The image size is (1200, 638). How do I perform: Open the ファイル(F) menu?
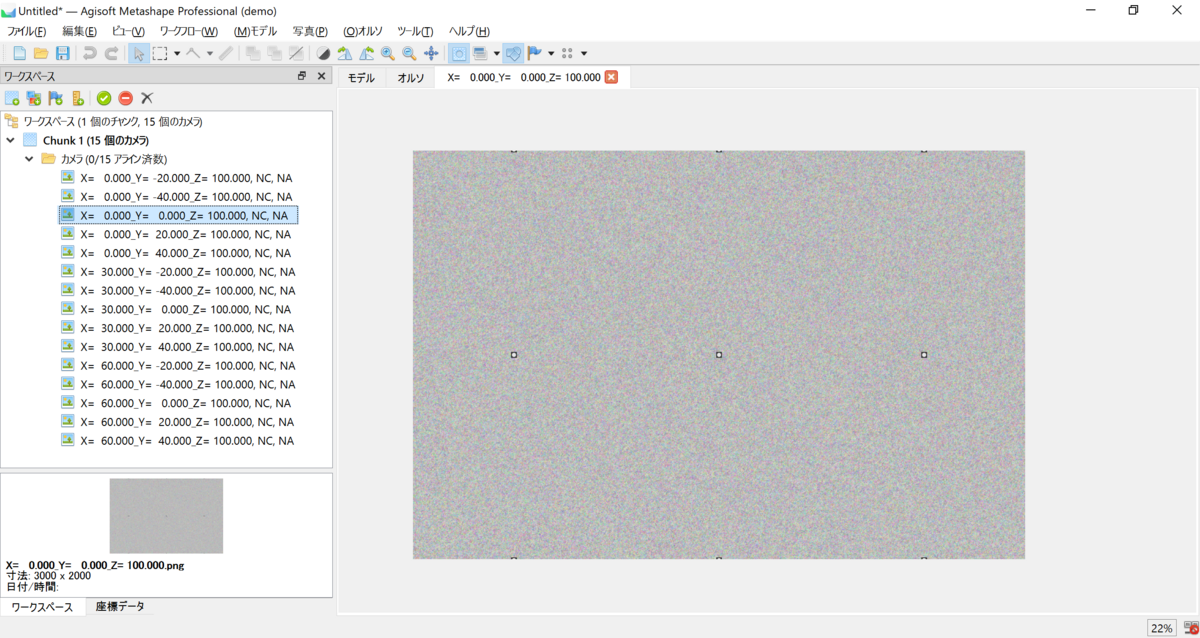26,31
